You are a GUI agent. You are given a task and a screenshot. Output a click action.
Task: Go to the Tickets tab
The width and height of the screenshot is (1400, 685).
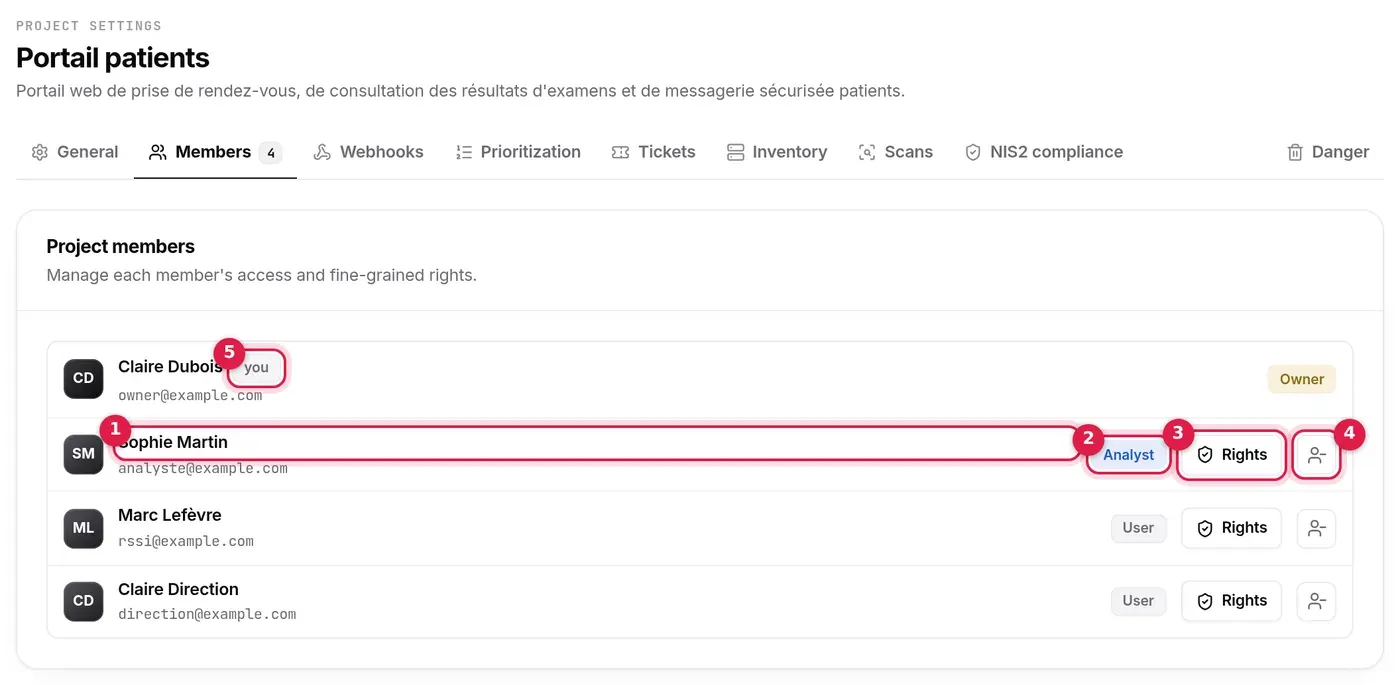coord(653,152)
